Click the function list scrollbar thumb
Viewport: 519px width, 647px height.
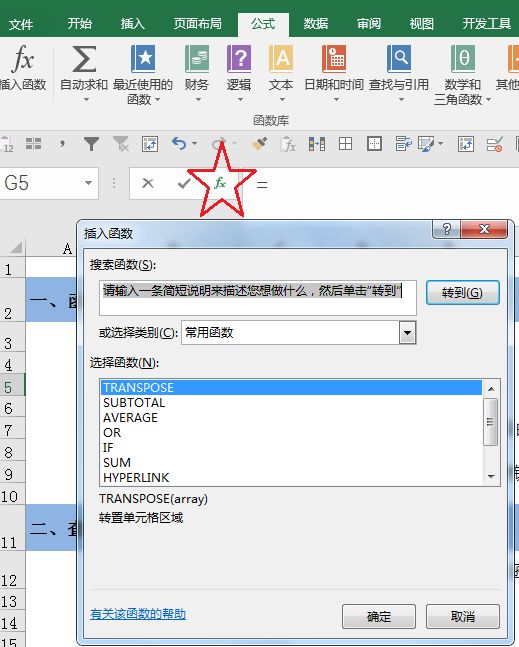pos(491,422)
